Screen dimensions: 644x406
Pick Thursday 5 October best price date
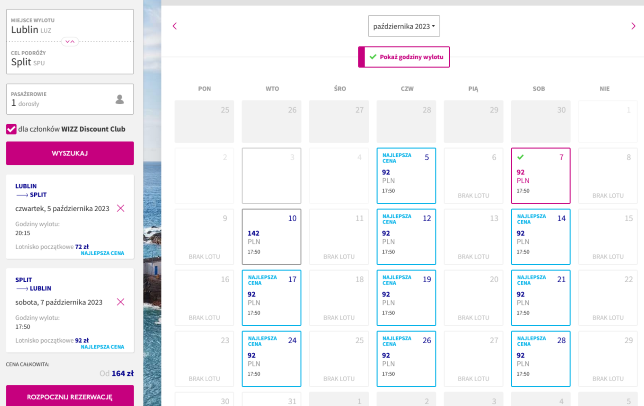point(406,176)
